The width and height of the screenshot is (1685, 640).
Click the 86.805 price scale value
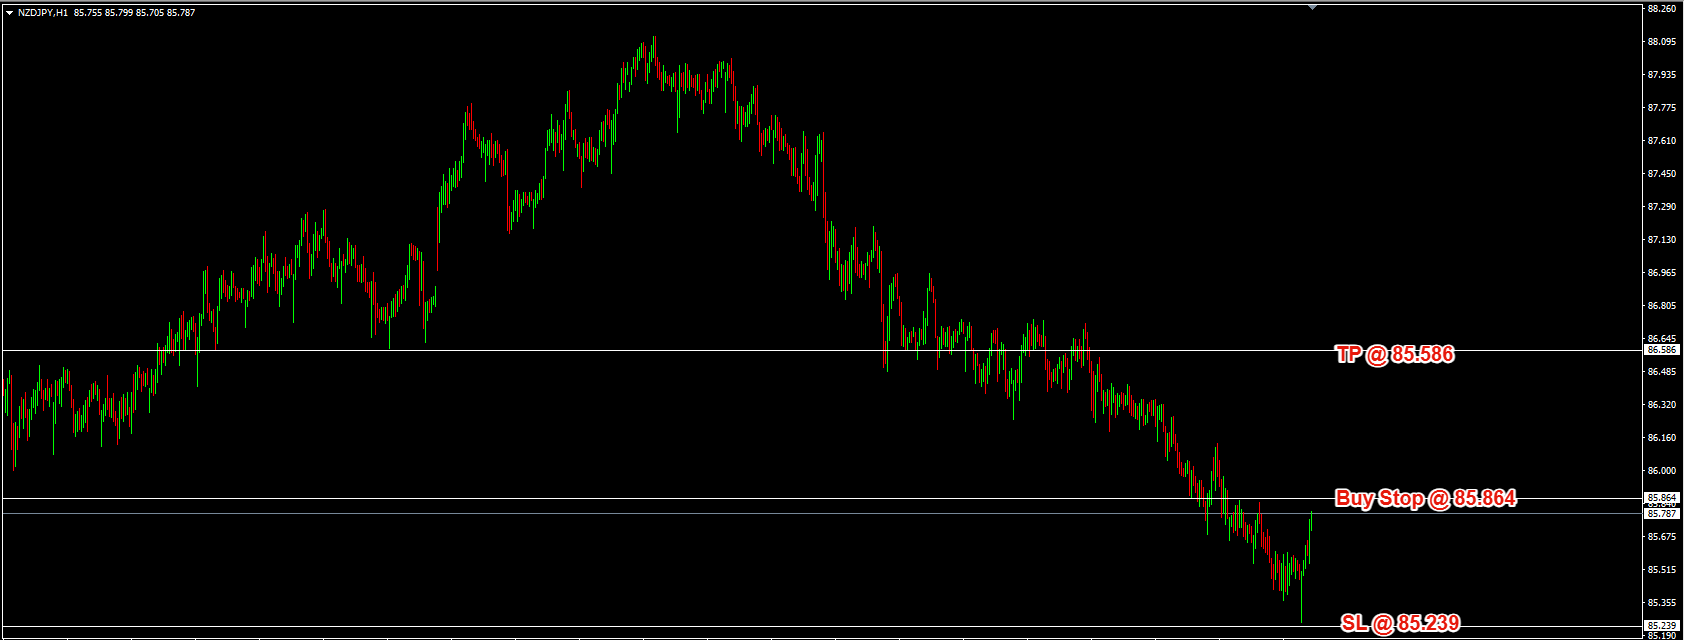click(1661, 306)
